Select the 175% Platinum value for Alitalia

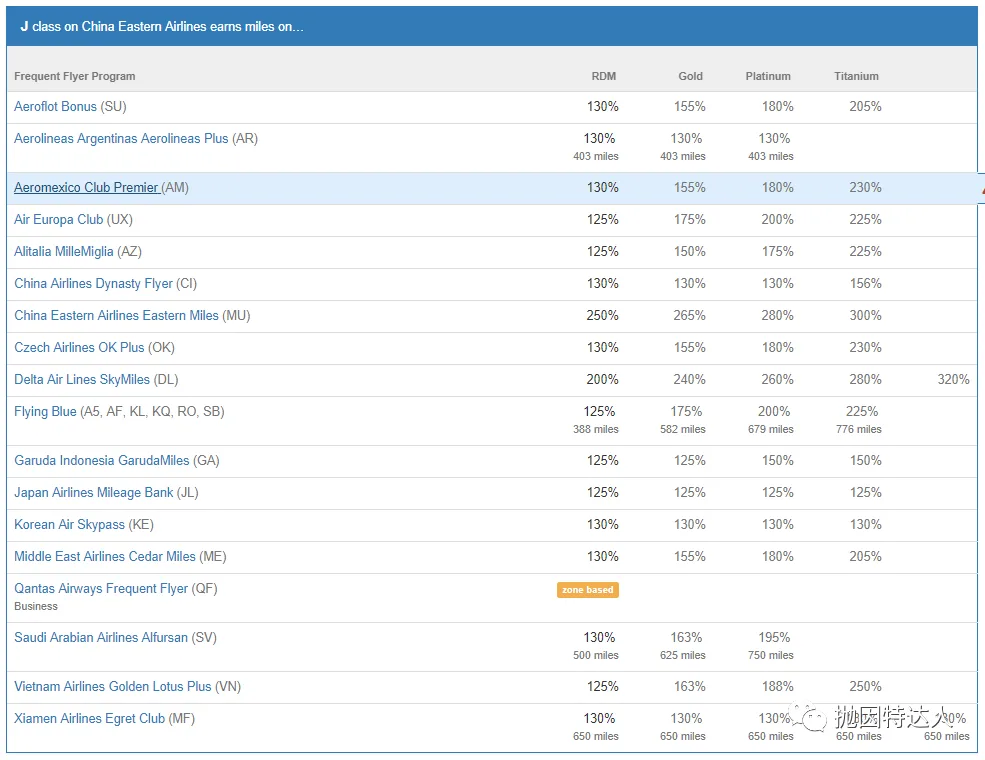click(x=778, y=252)
